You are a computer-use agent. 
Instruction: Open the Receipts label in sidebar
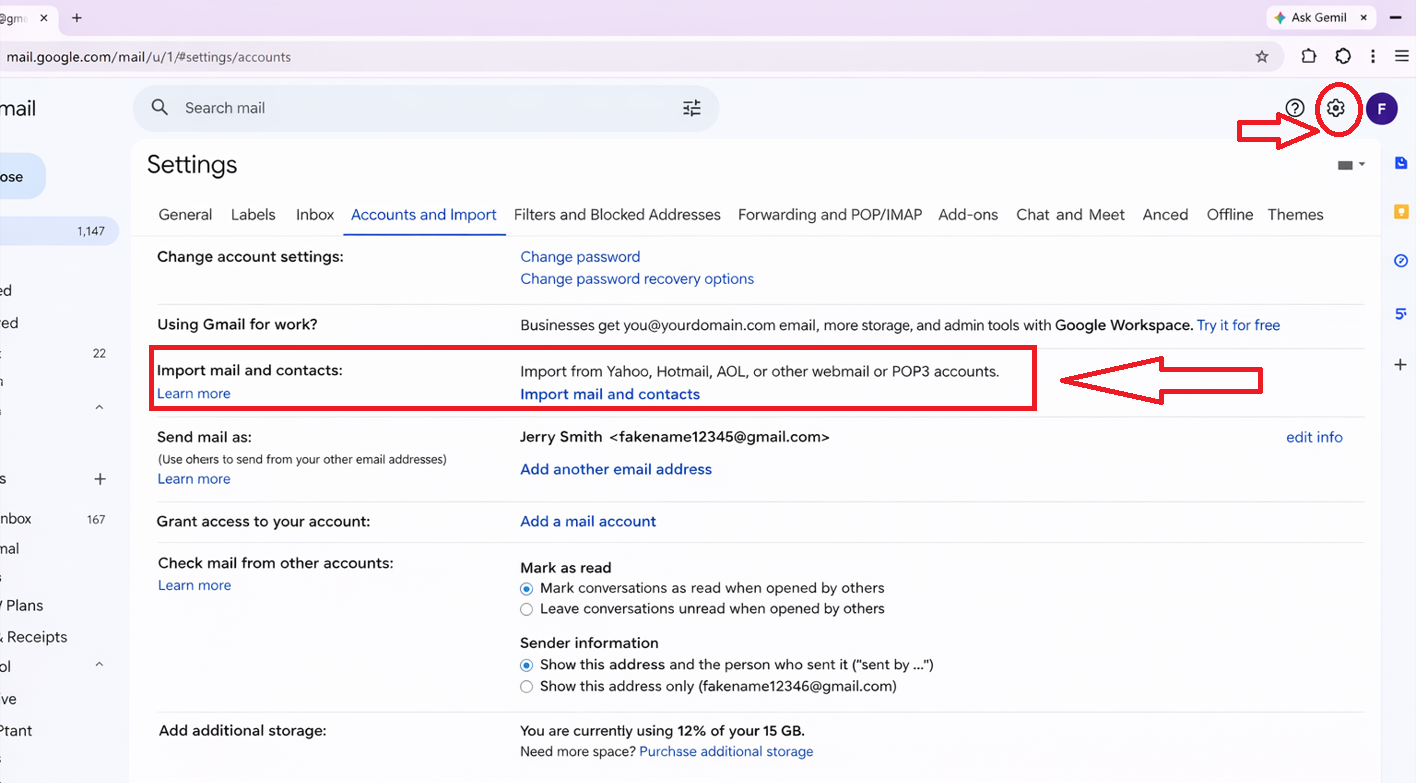coord(34,637)
